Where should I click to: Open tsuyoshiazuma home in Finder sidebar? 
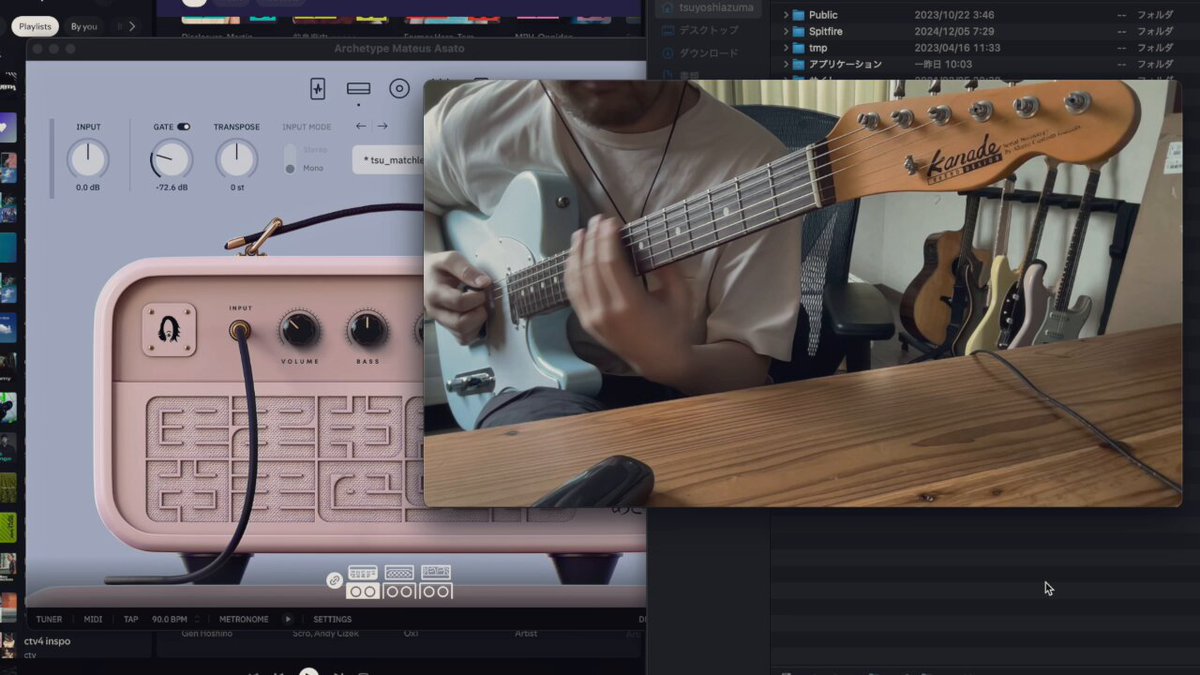coord(710,8)
